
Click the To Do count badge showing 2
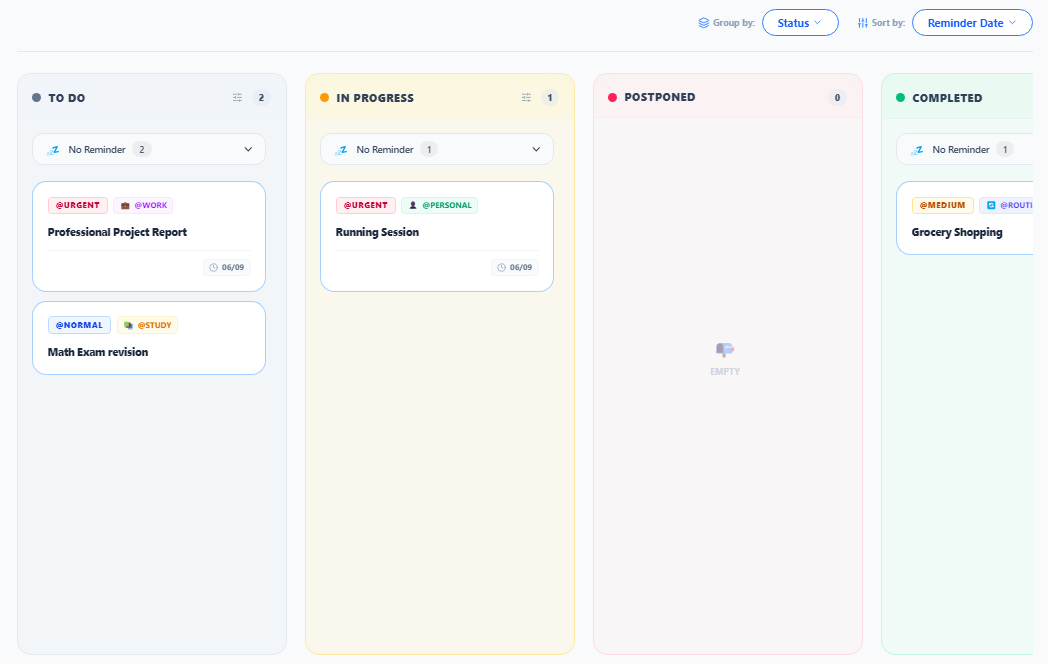(261, 98)
